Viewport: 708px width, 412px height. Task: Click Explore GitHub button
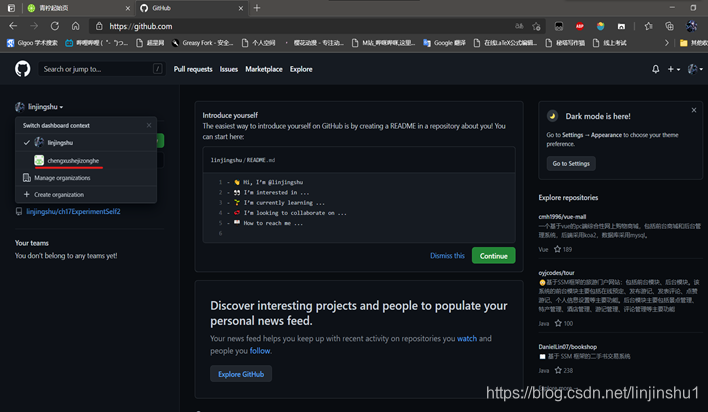coord(241,374)
